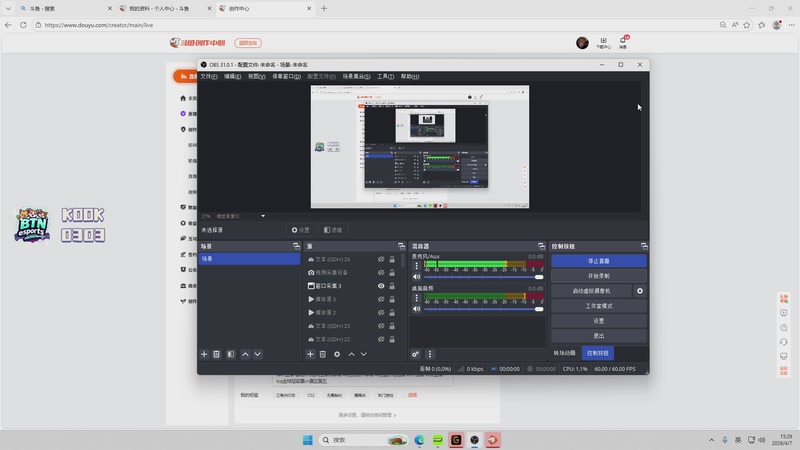
Task: Toggle visibility of 窗口采集 3 source
Action: coord(381,286)
